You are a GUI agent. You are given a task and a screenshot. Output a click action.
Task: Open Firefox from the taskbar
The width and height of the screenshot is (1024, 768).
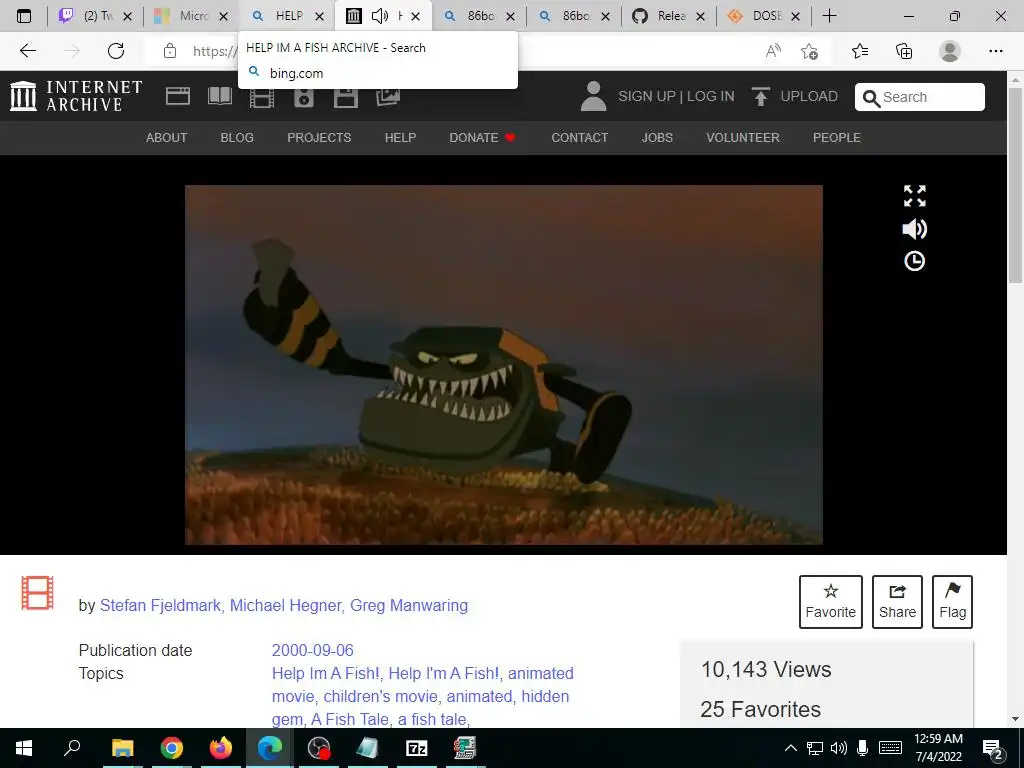pyautogui.click(x=221, y=748)
